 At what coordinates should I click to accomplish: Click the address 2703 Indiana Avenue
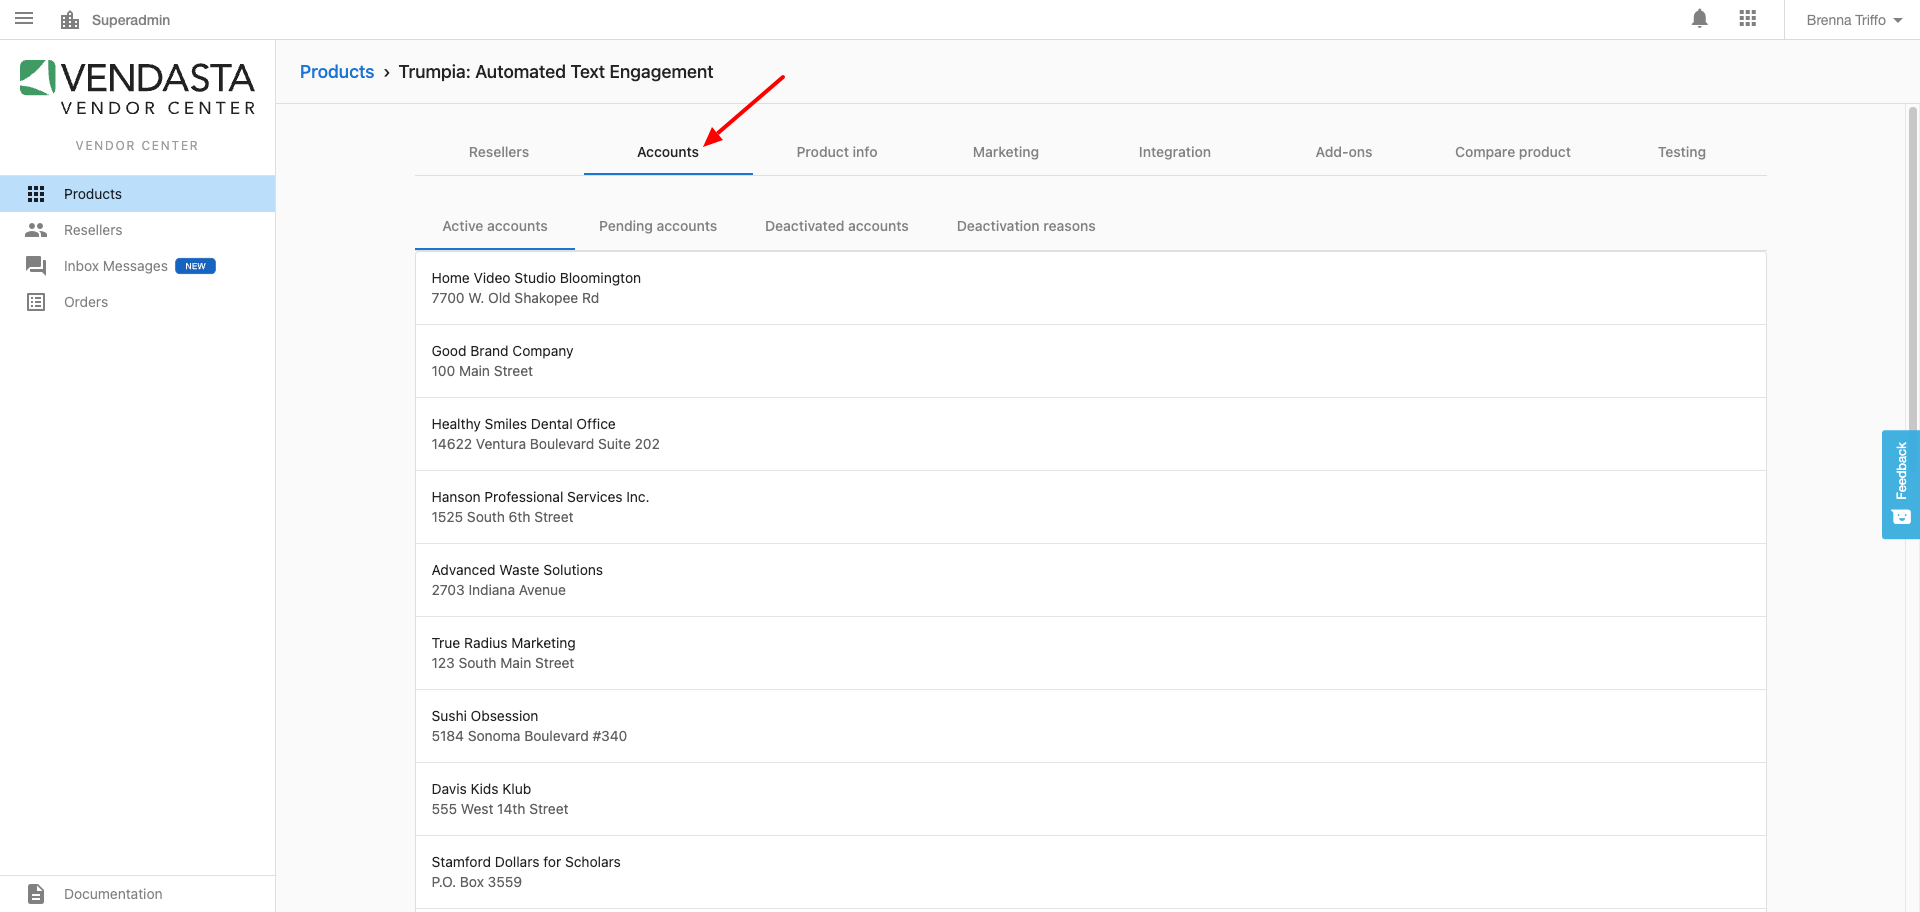pos(498,590)
